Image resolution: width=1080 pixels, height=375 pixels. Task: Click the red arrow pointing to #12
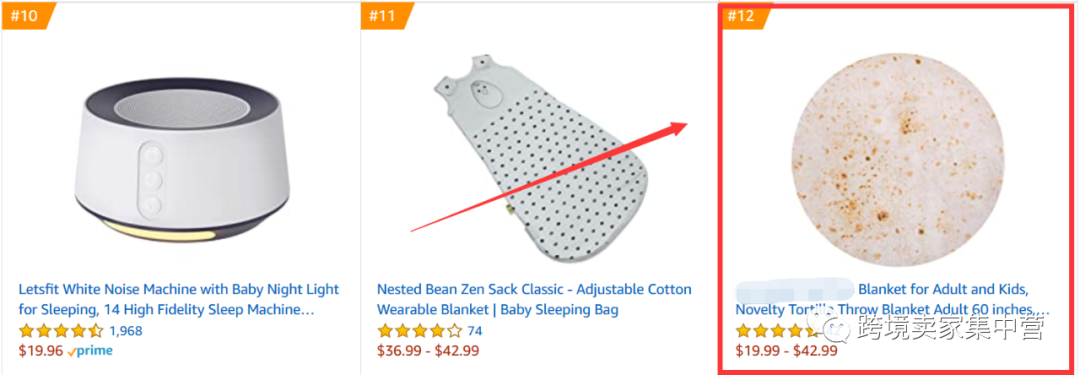point(549,176)
